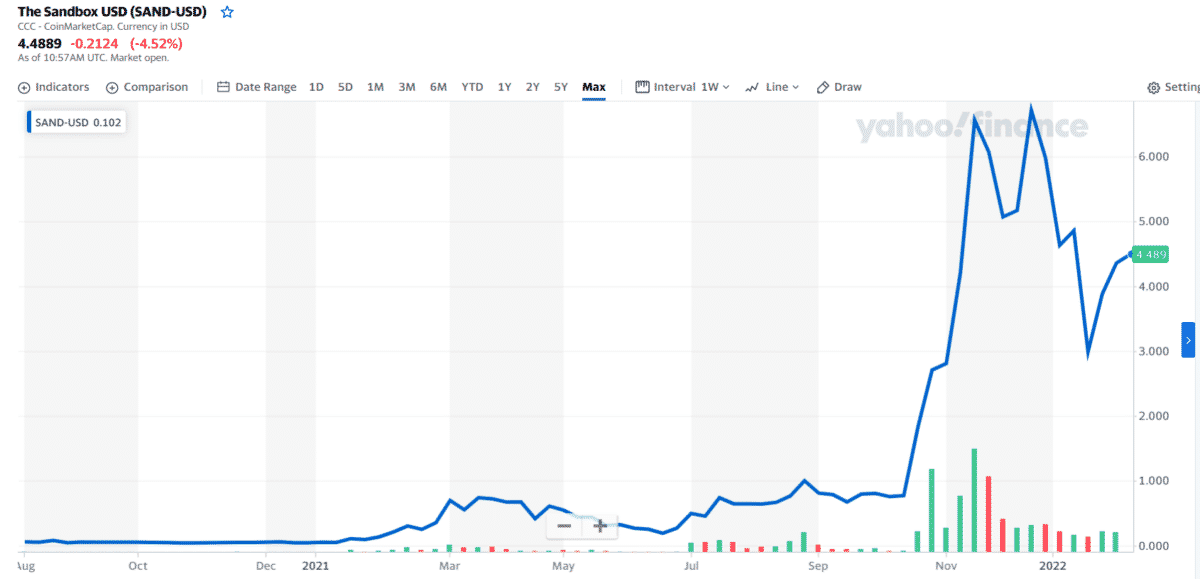The image size is (1200, 579).
Task: Click the Jul x-axis label
Action: tap(690, 566)
